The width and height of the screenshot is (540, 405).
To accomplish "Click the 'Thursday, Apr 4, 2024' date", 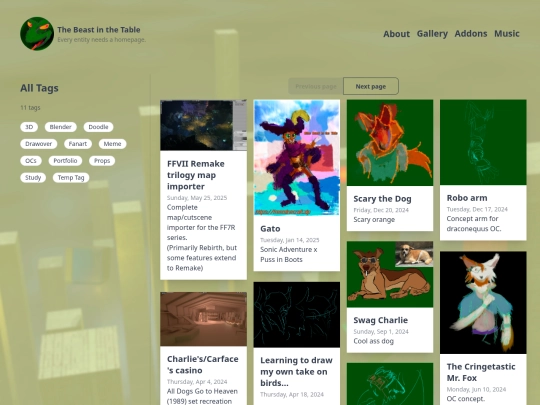I will [197, 382].
